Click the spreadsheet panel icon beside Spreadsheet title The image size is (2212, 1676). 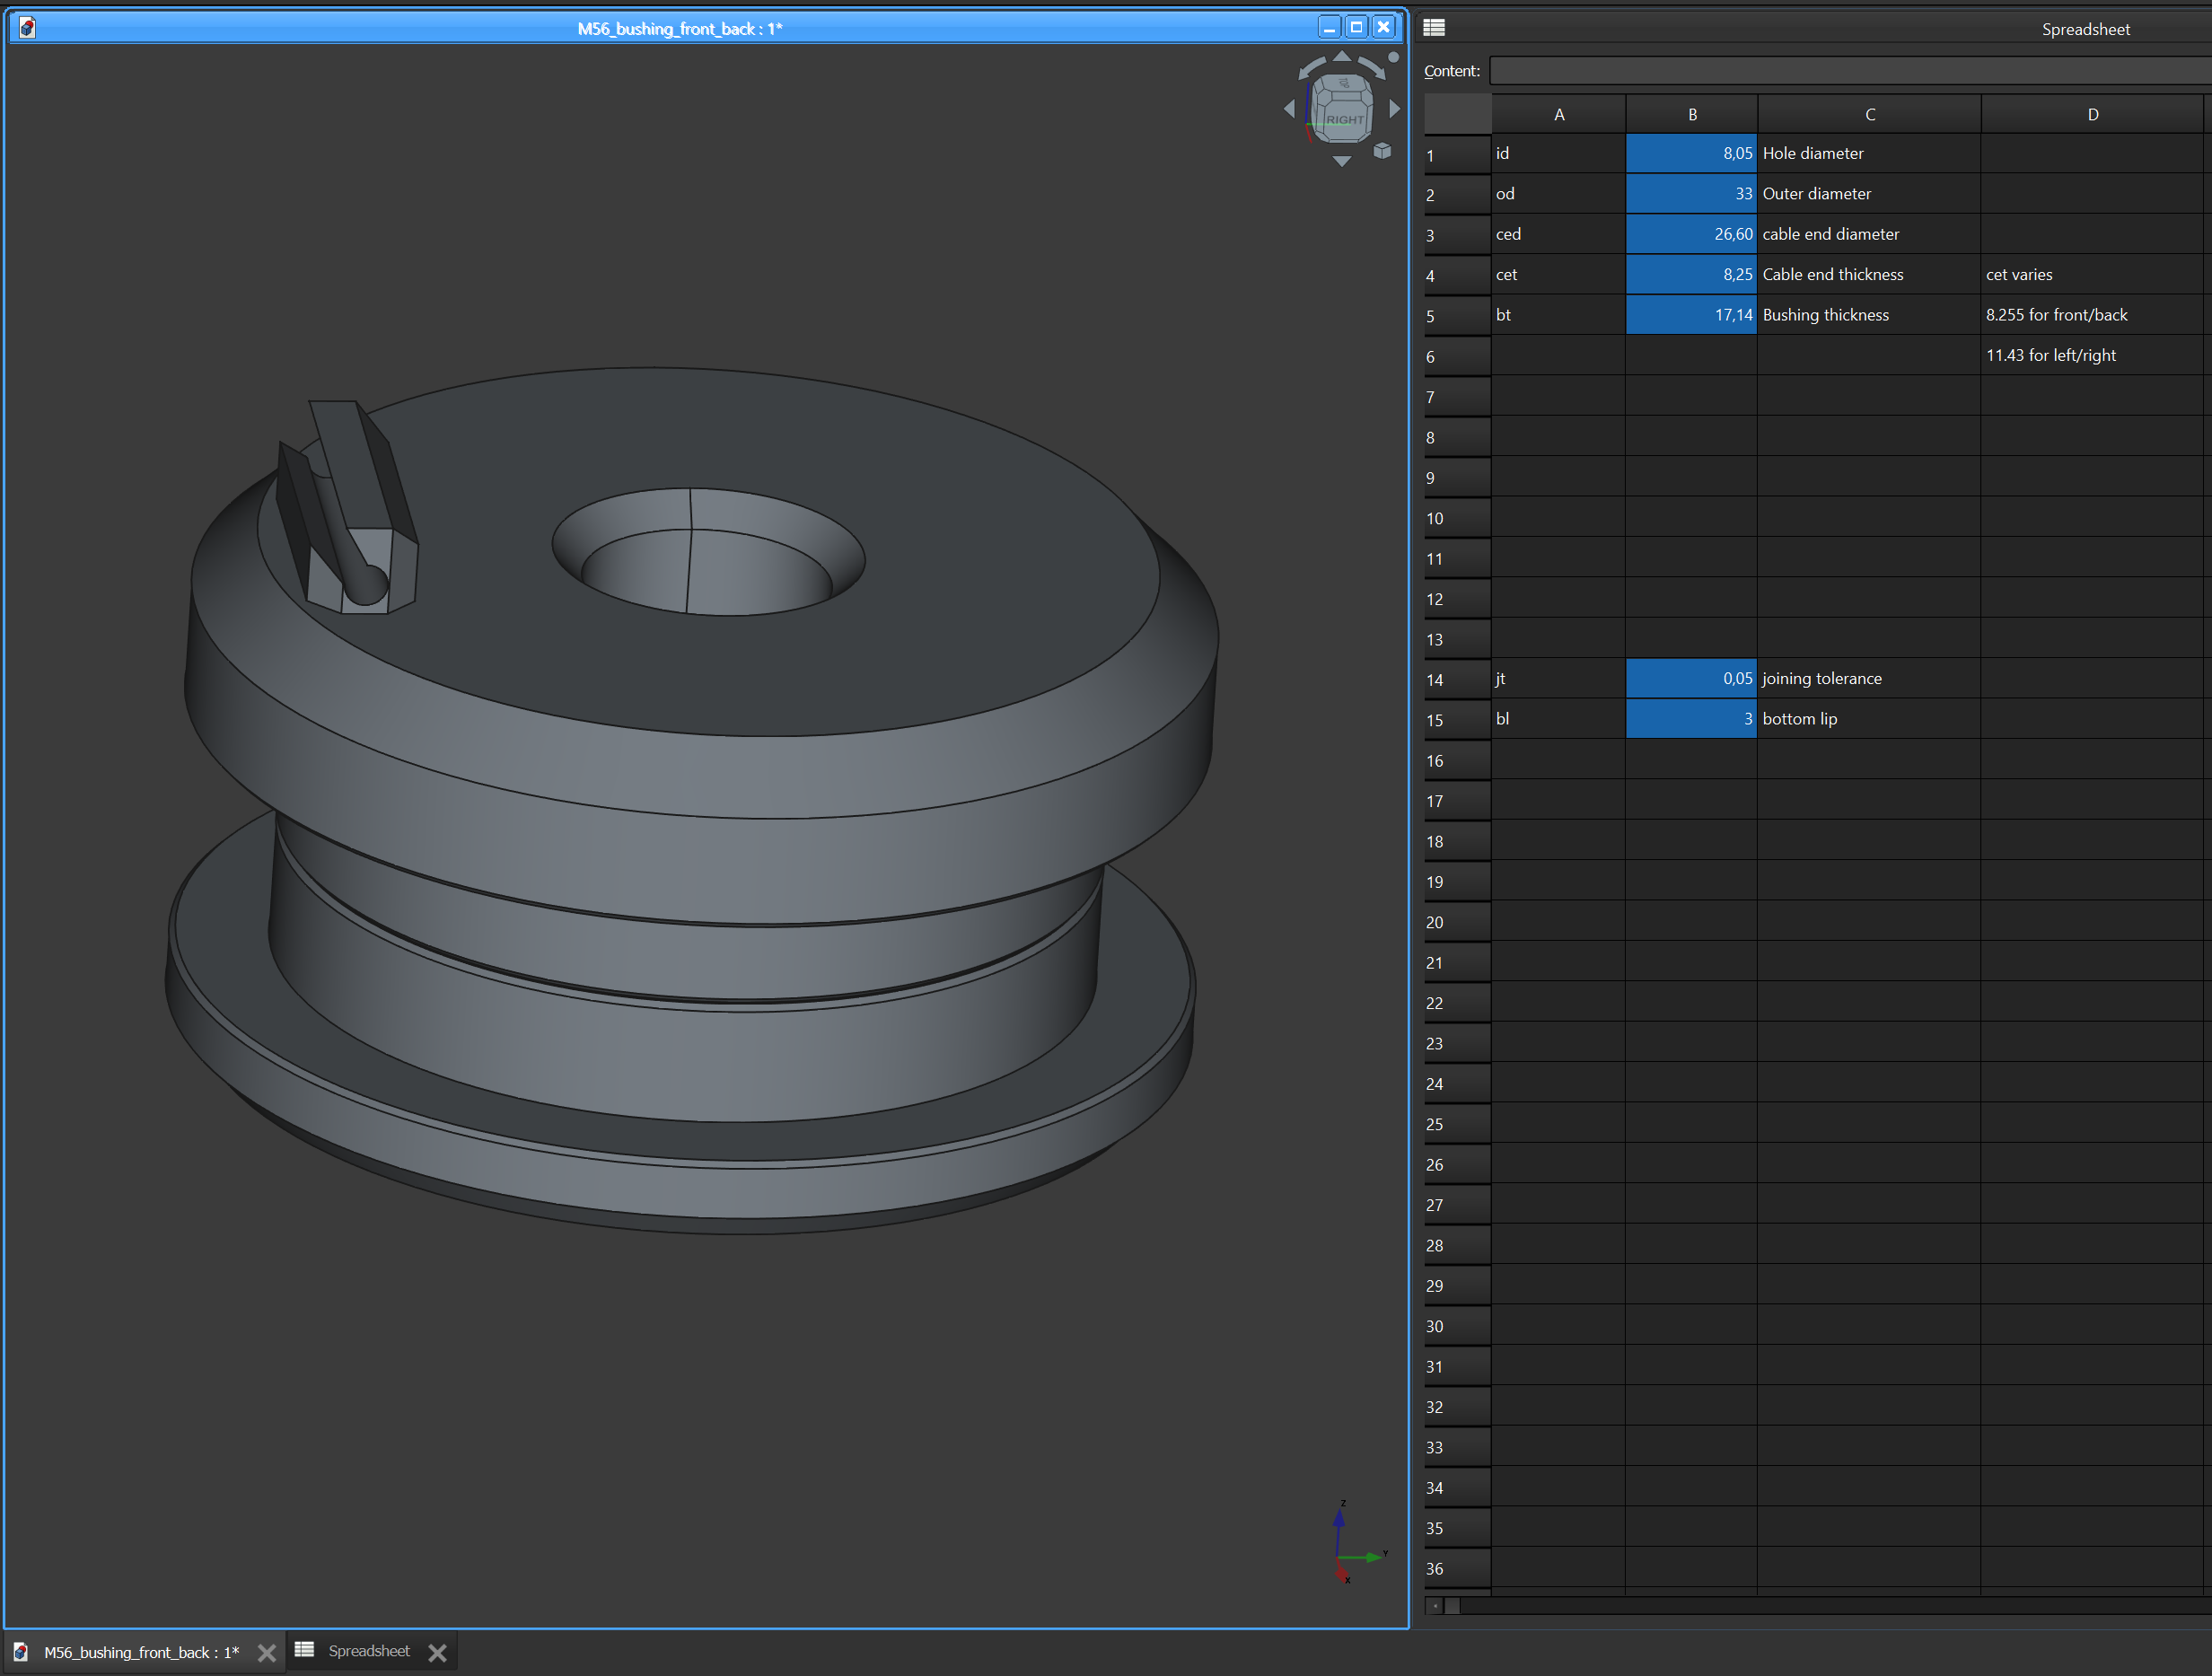tap(1434, 28)
